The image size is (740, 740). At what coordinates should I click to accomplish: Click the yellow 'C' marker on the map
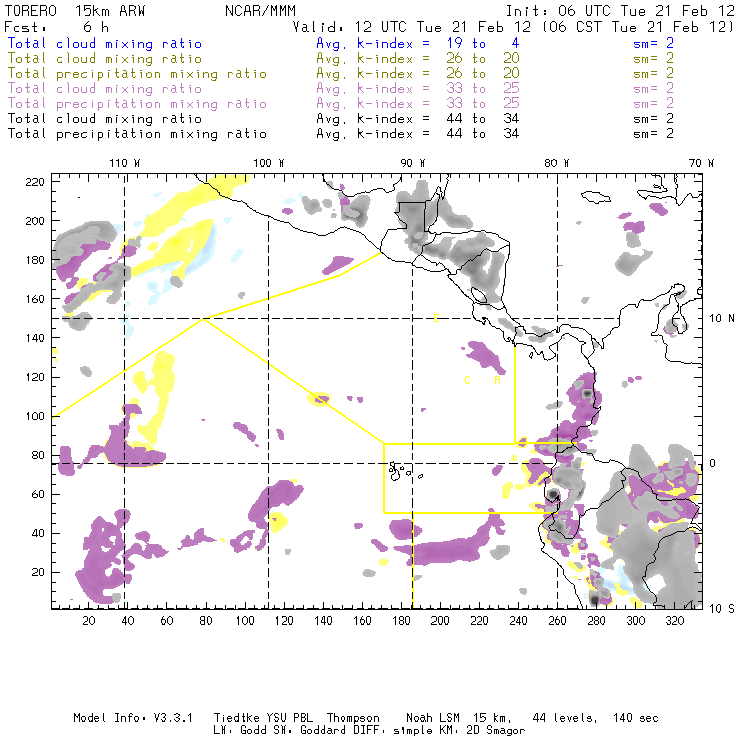pos(467,380)
